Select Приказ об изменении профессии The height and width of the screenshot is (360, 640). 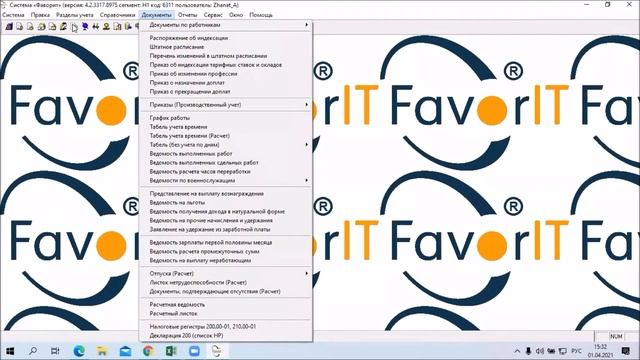[x=226, y=74]
